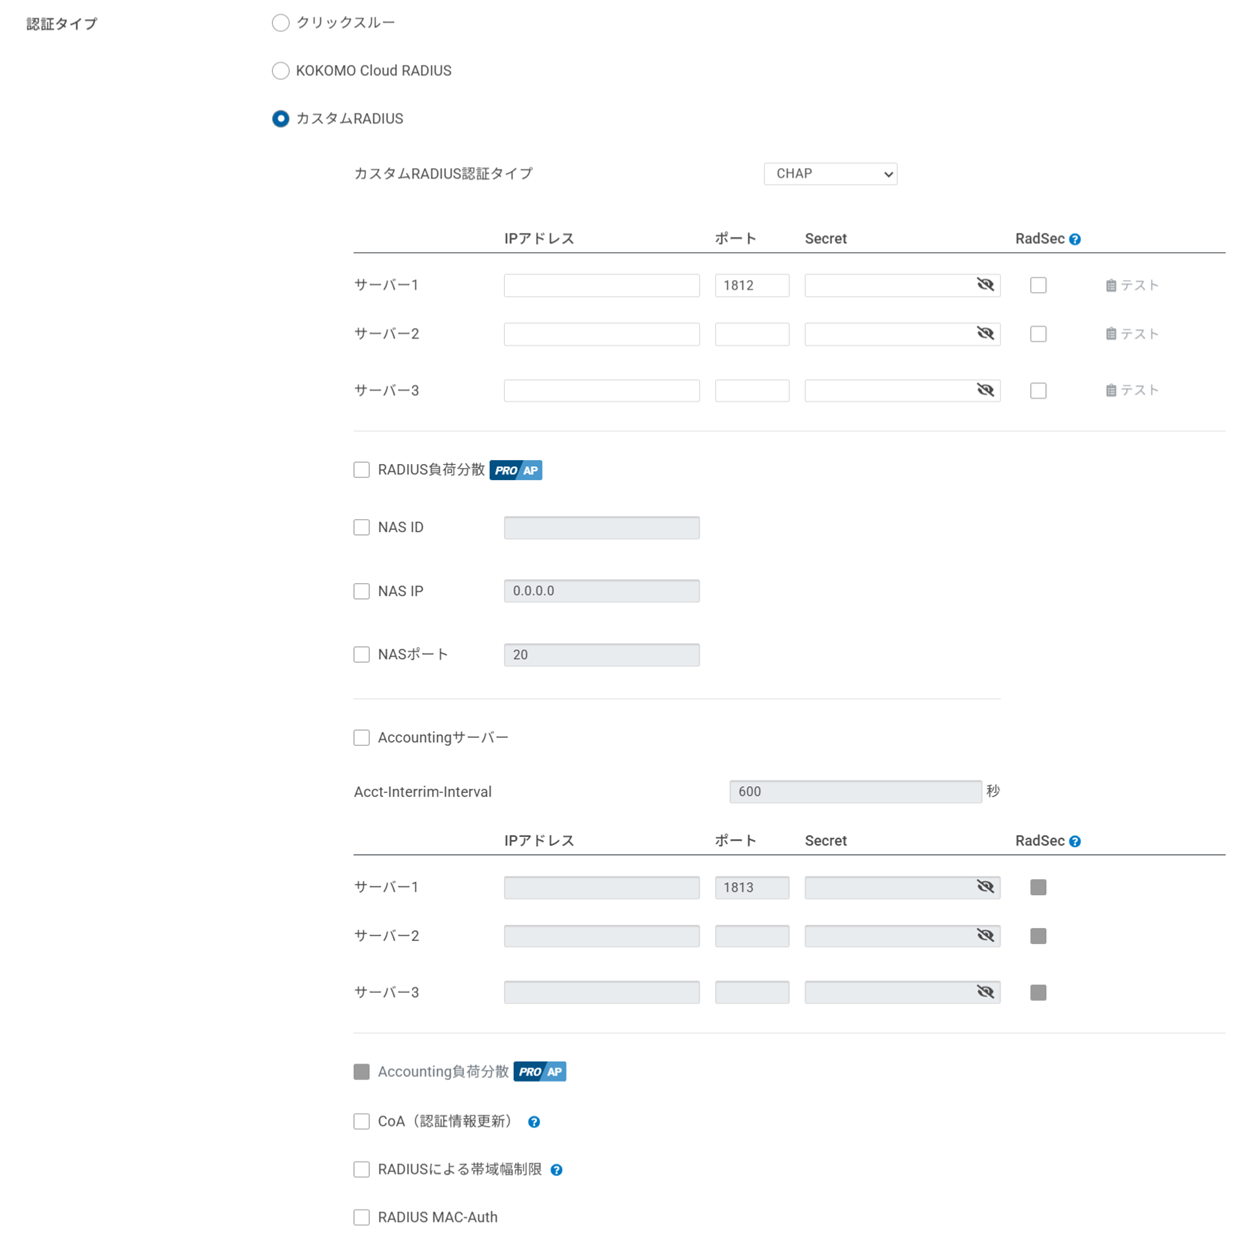
Task: Select the クリックスルー radio option
Action: 281,23
